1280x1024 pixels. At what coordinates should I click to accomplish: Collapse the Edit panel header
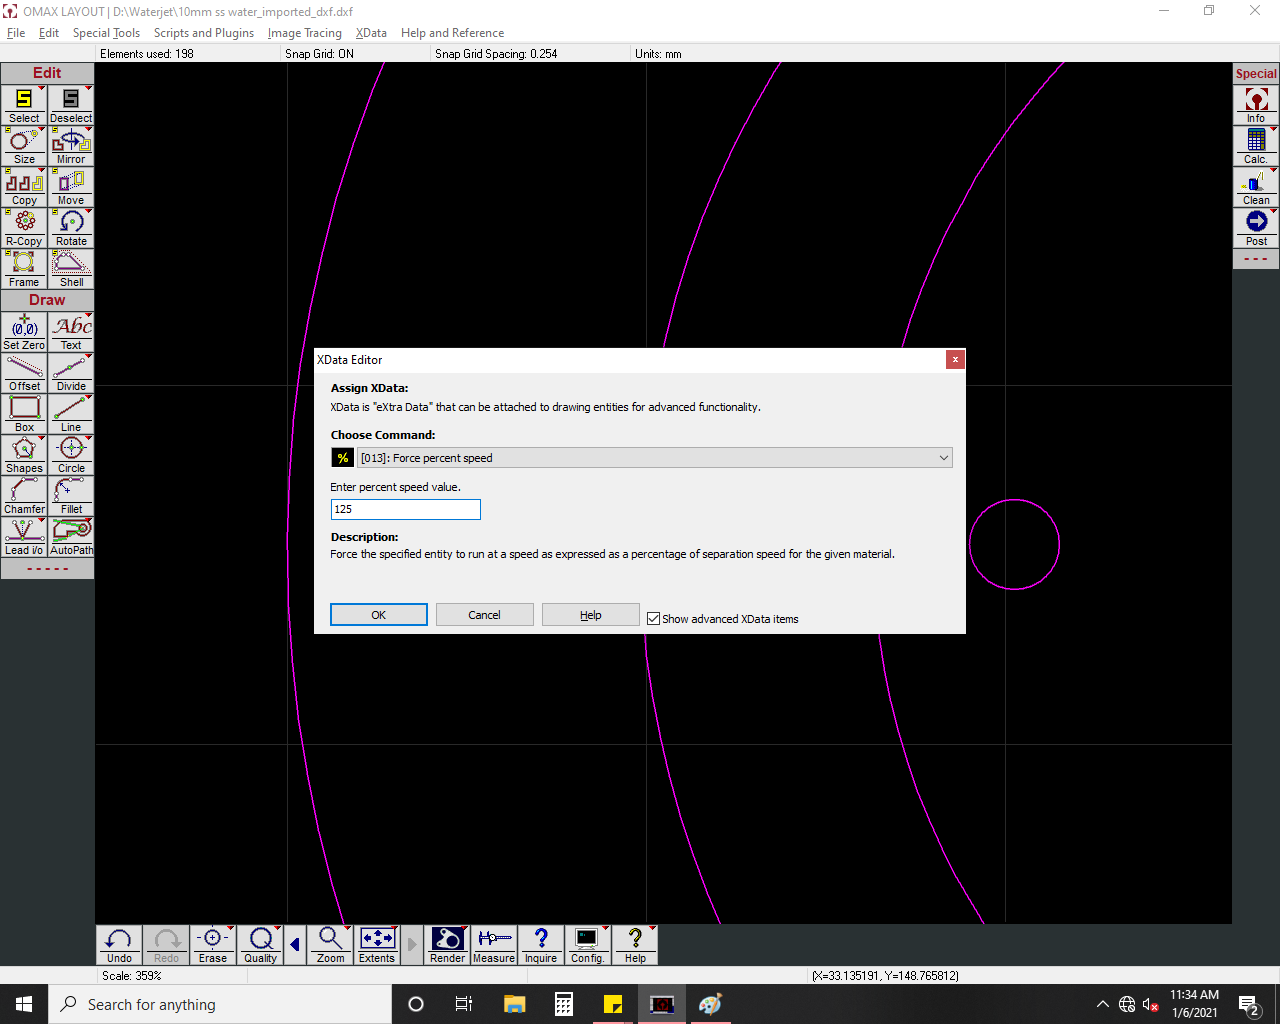47,73
